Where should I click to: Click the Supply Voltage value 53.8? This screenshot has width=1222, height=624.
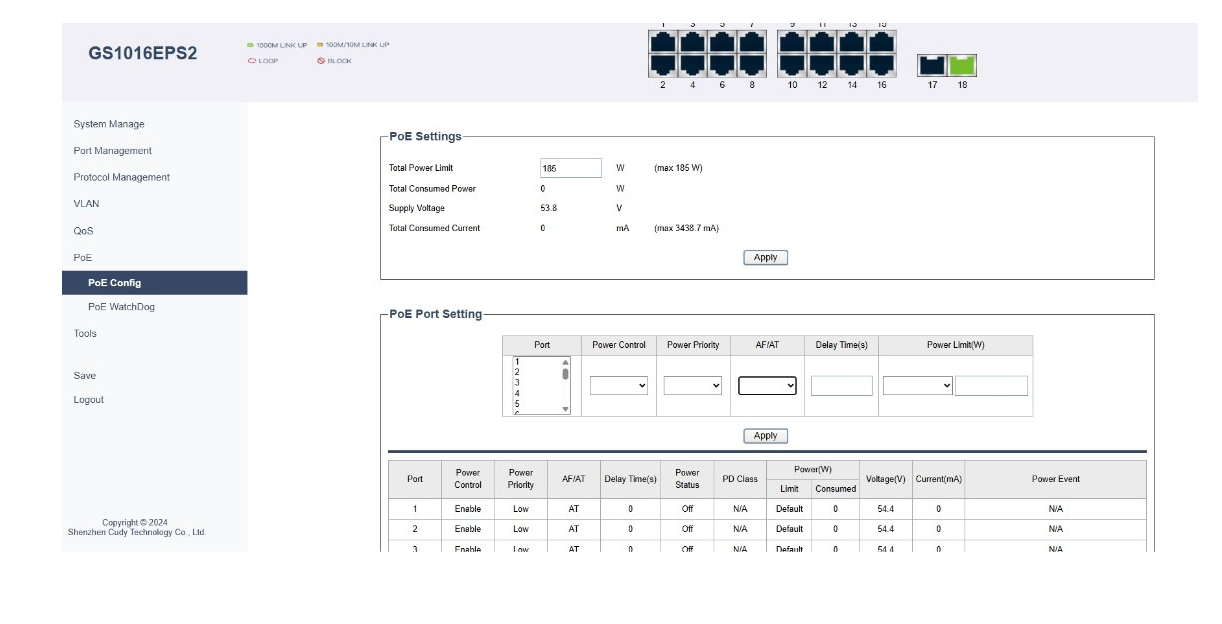coord(548,208)
